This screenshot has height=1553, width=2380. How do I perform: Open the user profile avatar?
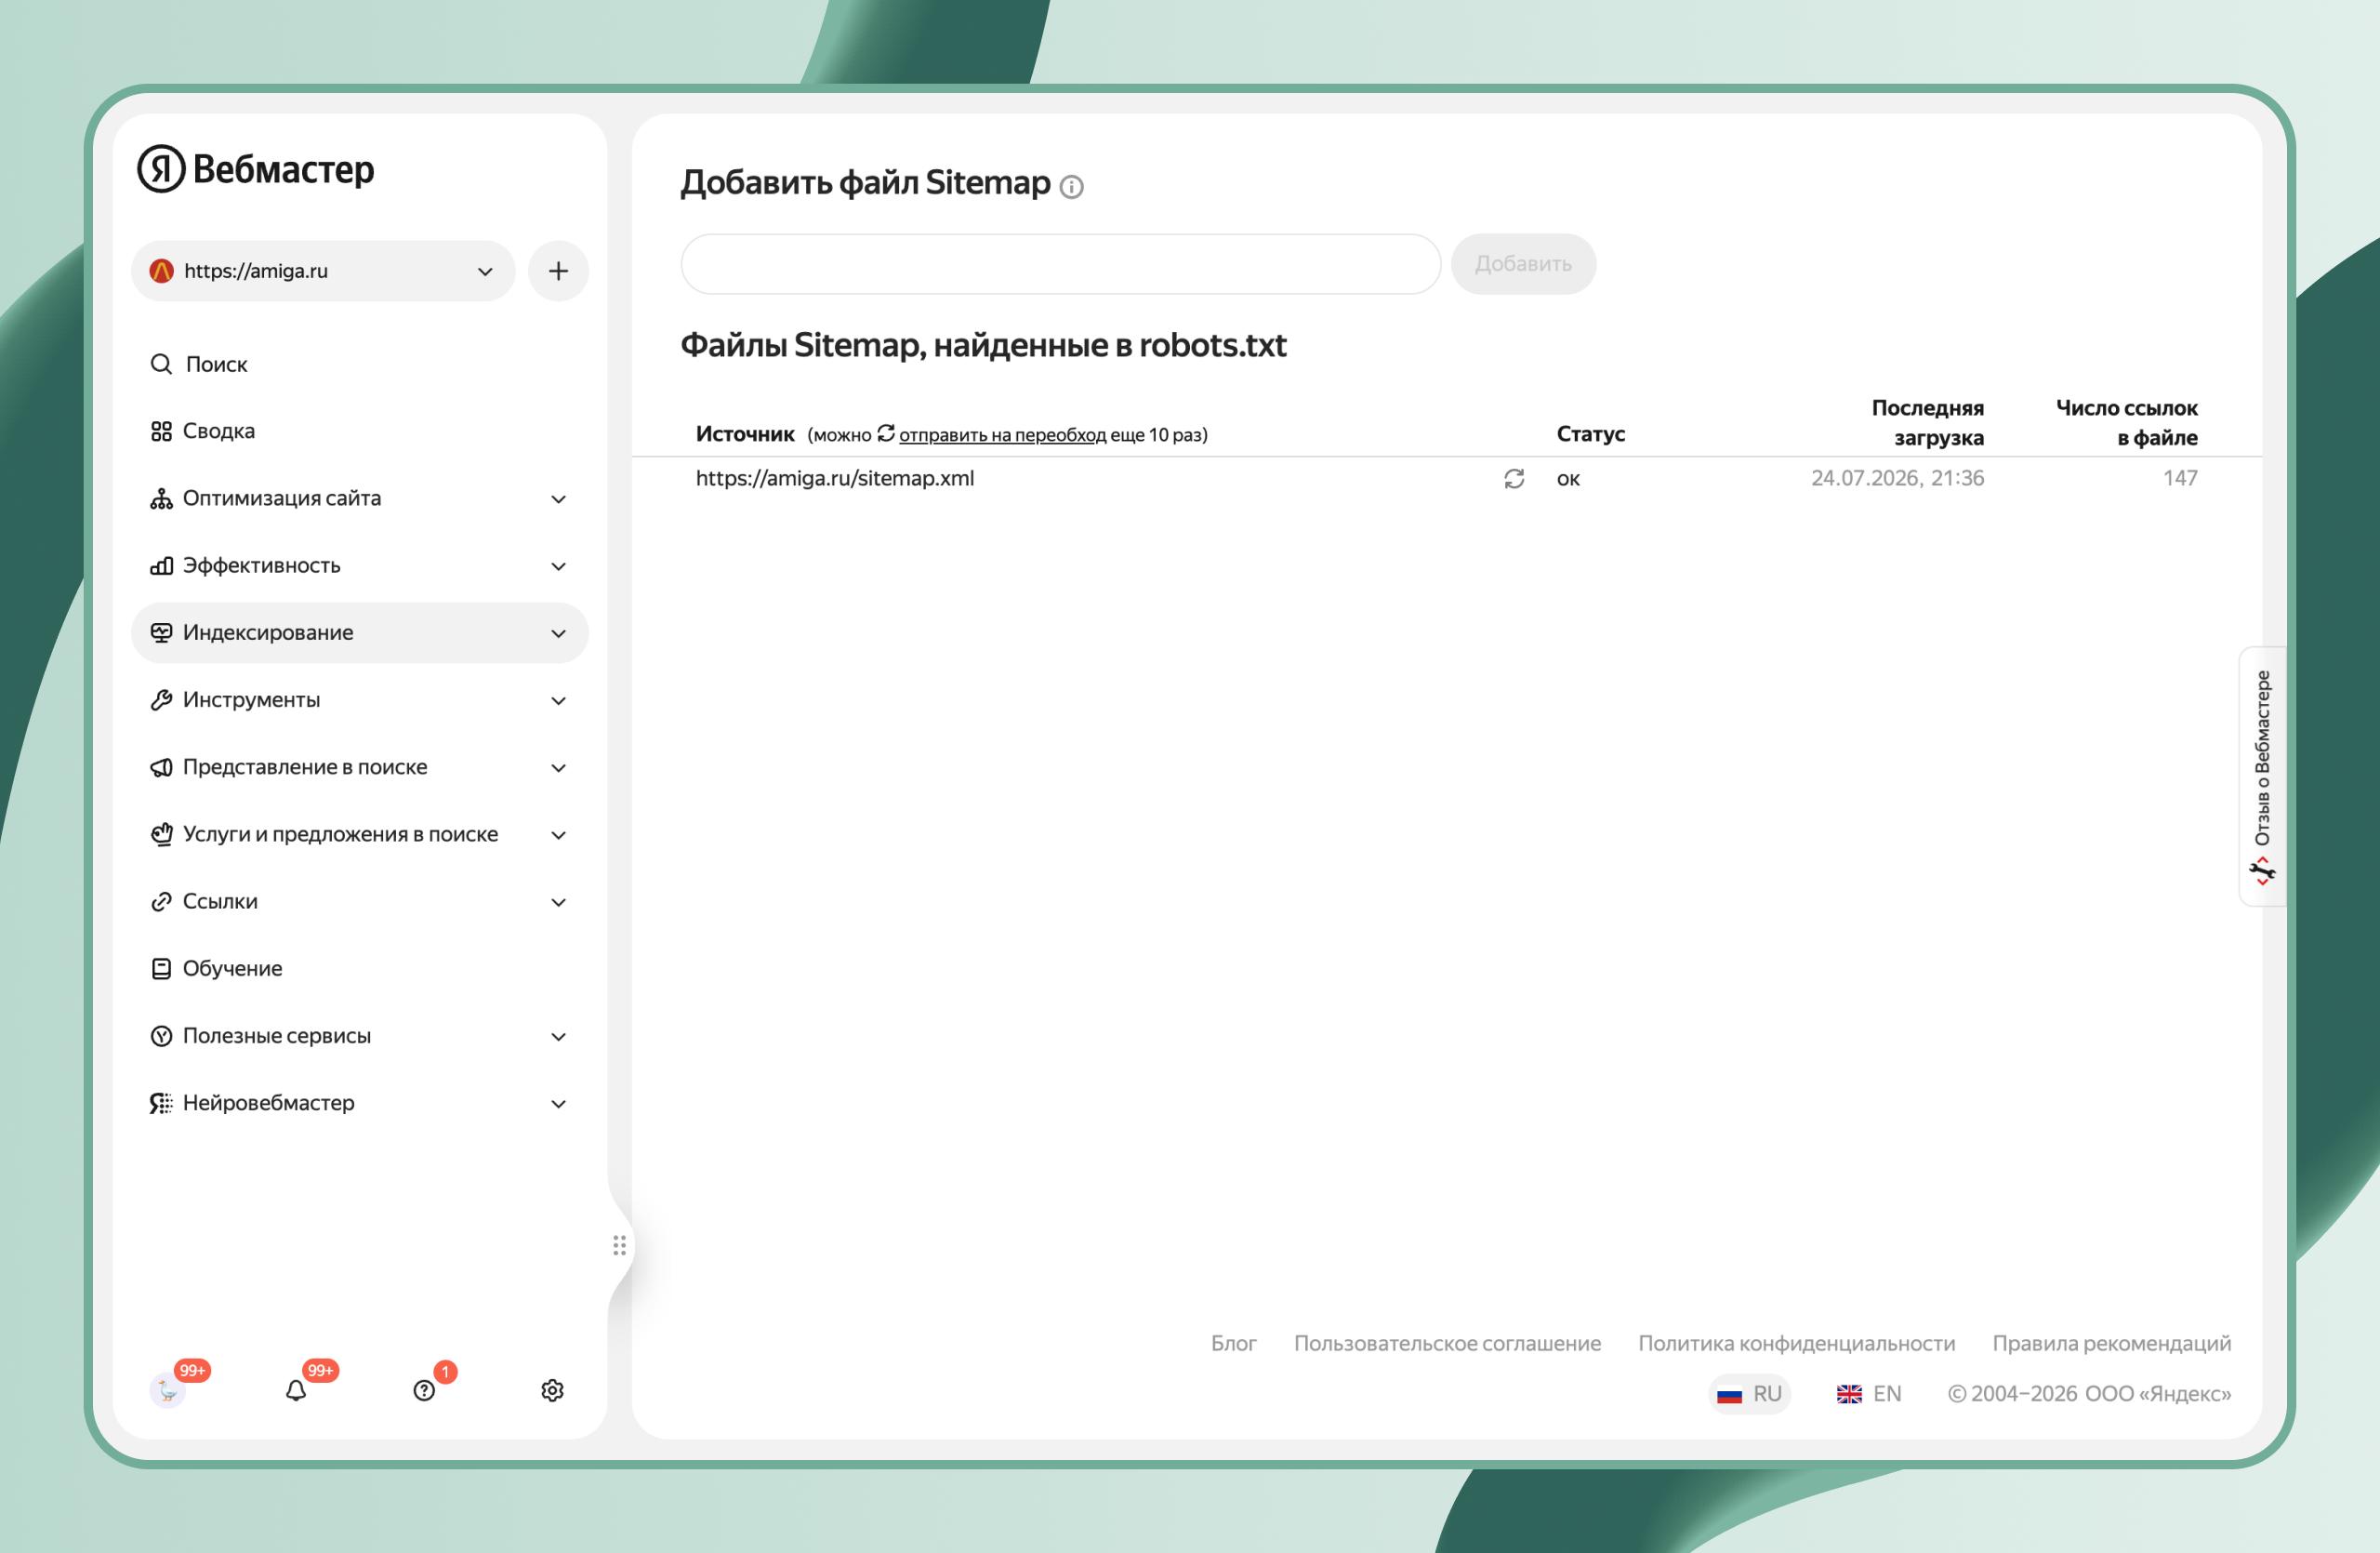click(168, 1390)
